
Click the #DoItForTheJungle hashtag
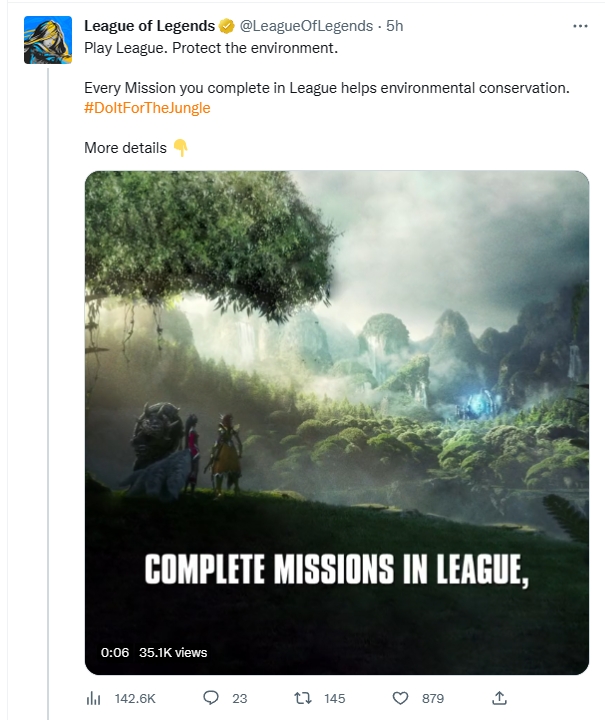(147, 108)
